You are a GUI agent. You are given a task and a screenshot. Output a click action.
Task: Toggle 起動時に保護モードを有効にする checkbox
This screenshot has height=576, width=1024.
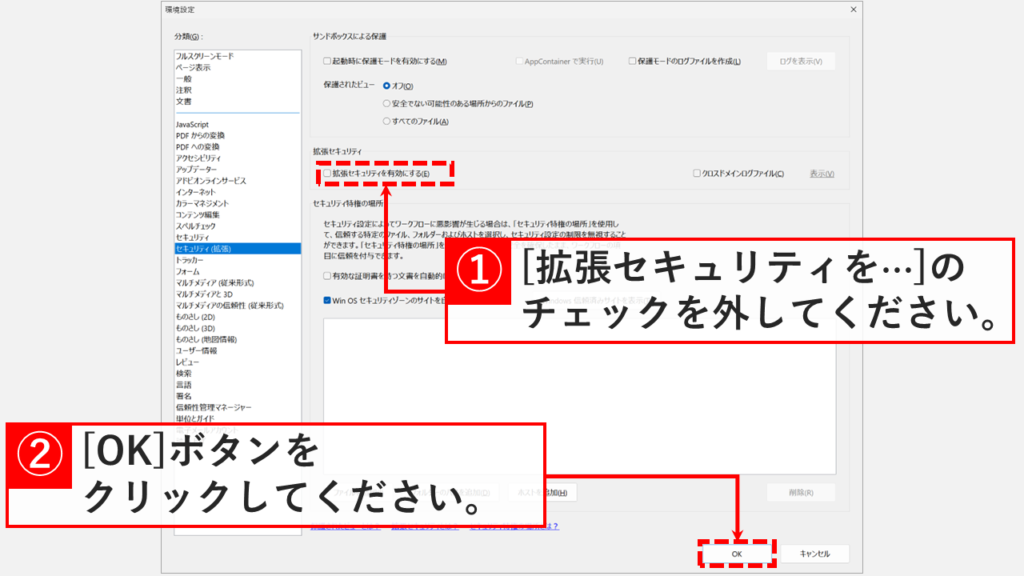(x=327, y=61)
